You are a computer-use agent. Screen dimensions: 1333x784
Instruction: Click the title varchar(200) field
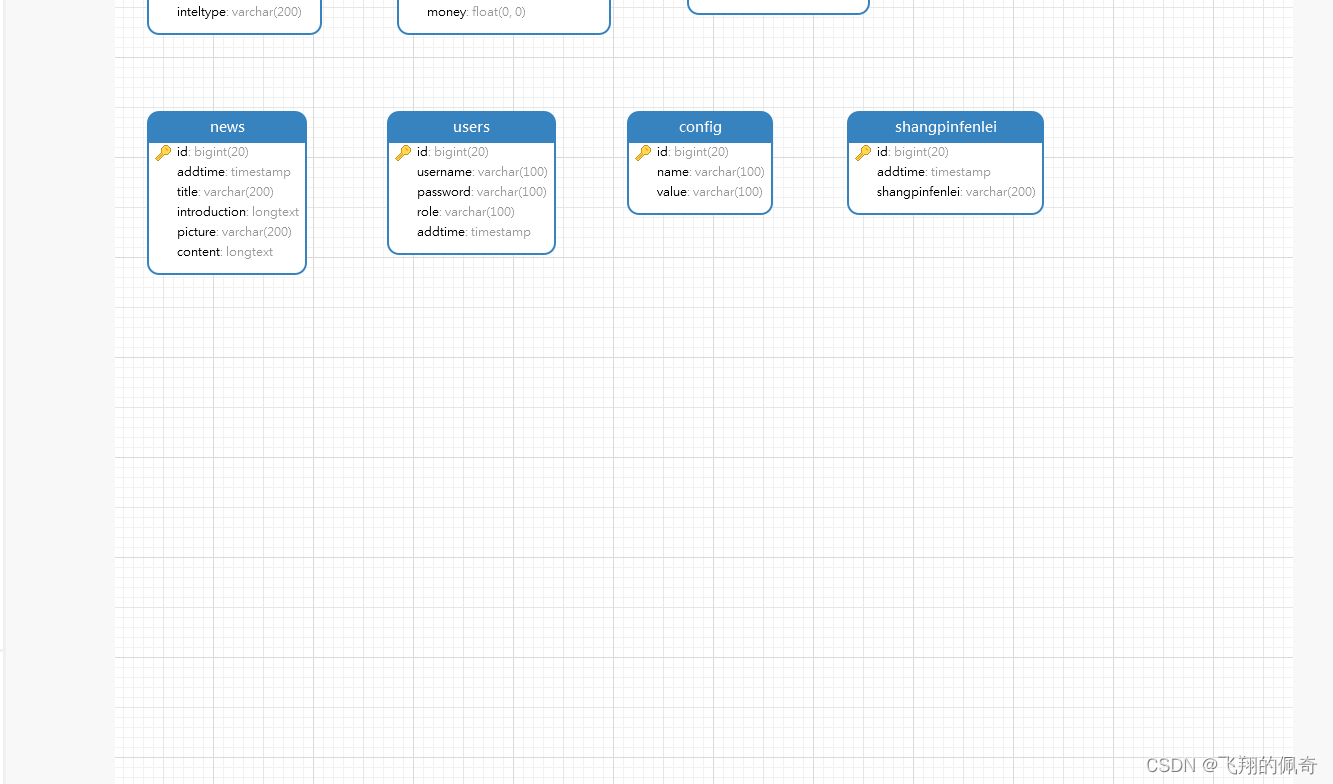coord(225,192)
